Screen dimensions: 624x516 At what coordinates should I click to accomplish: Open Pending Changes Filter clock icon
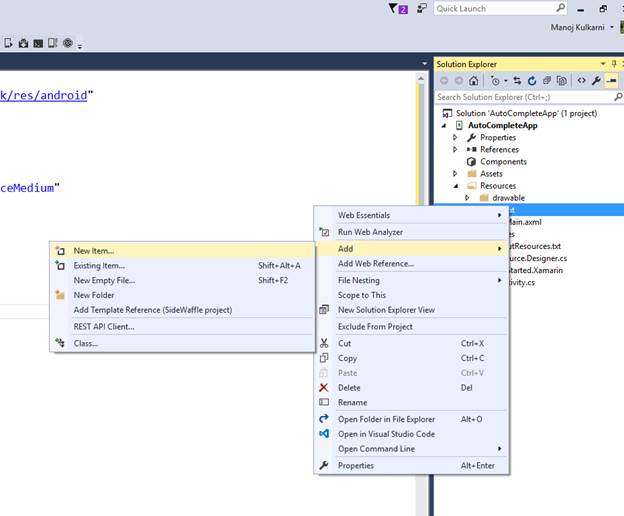[x=495, y=81]
